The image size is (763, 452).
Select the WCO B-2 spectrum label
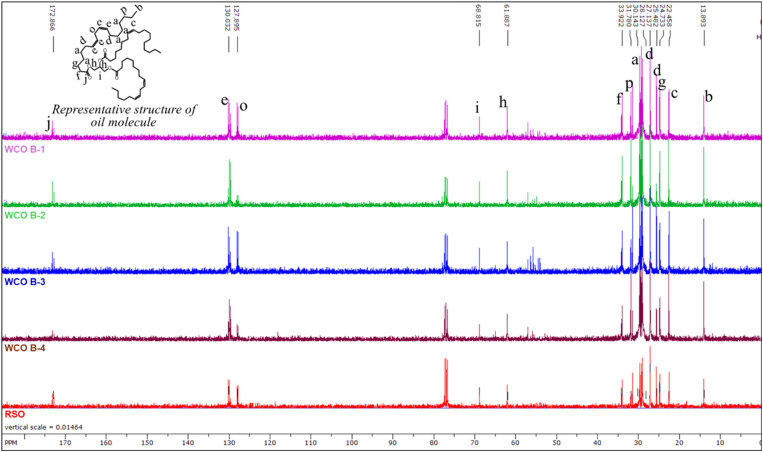pos(24,216)
